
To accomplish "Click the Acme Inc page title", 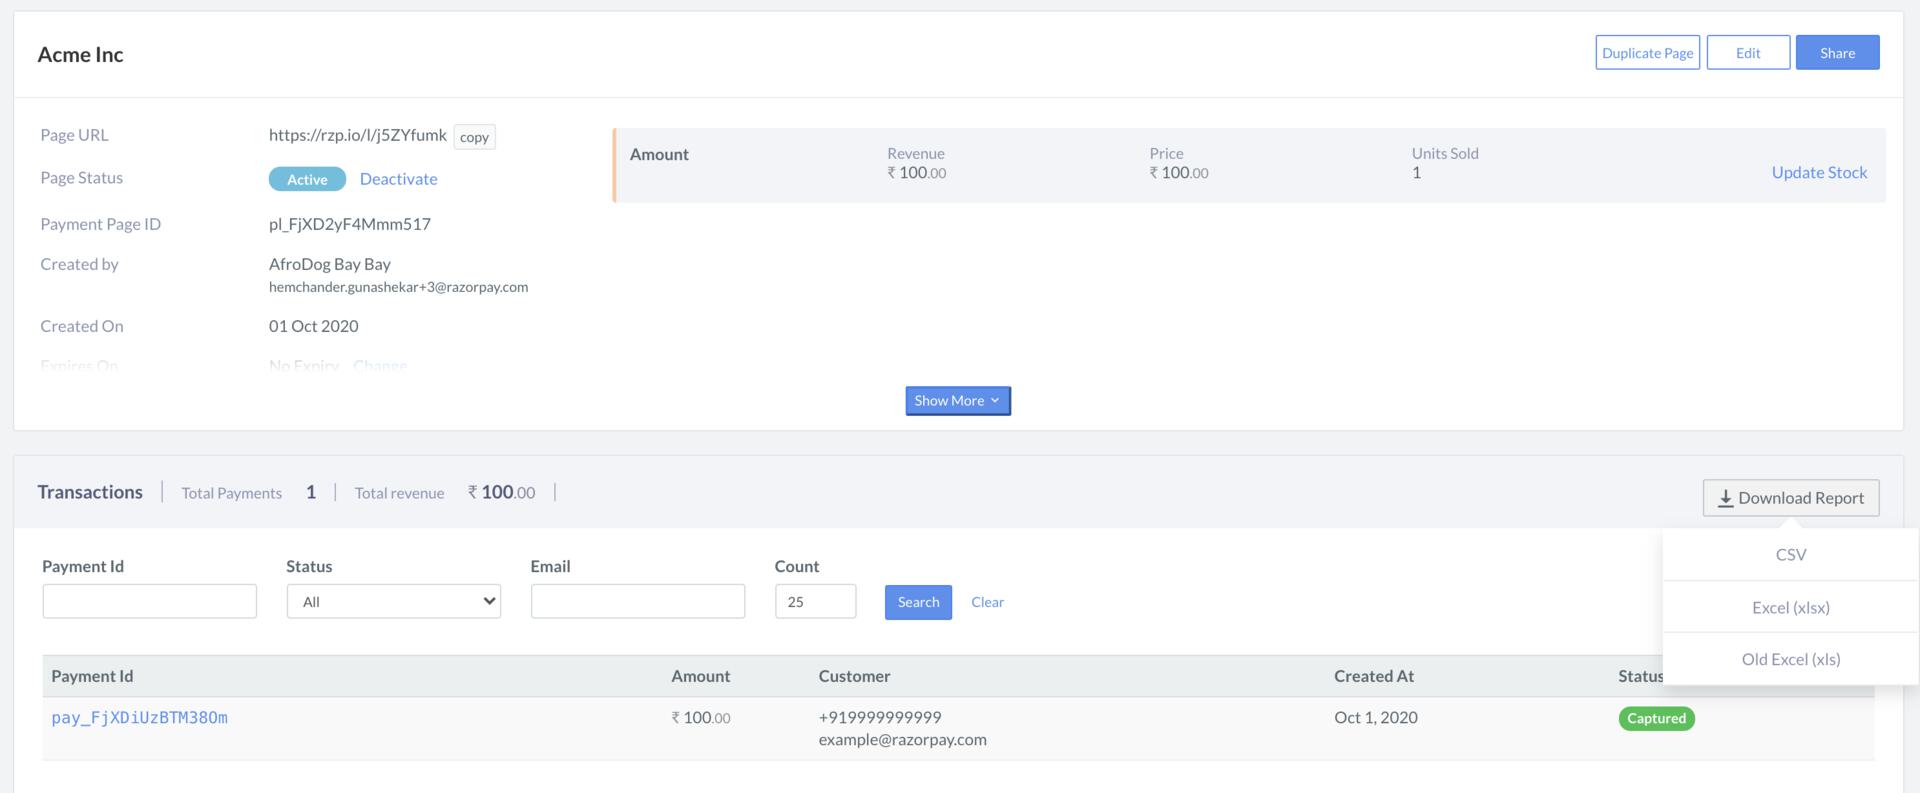I will coord(80,55).
